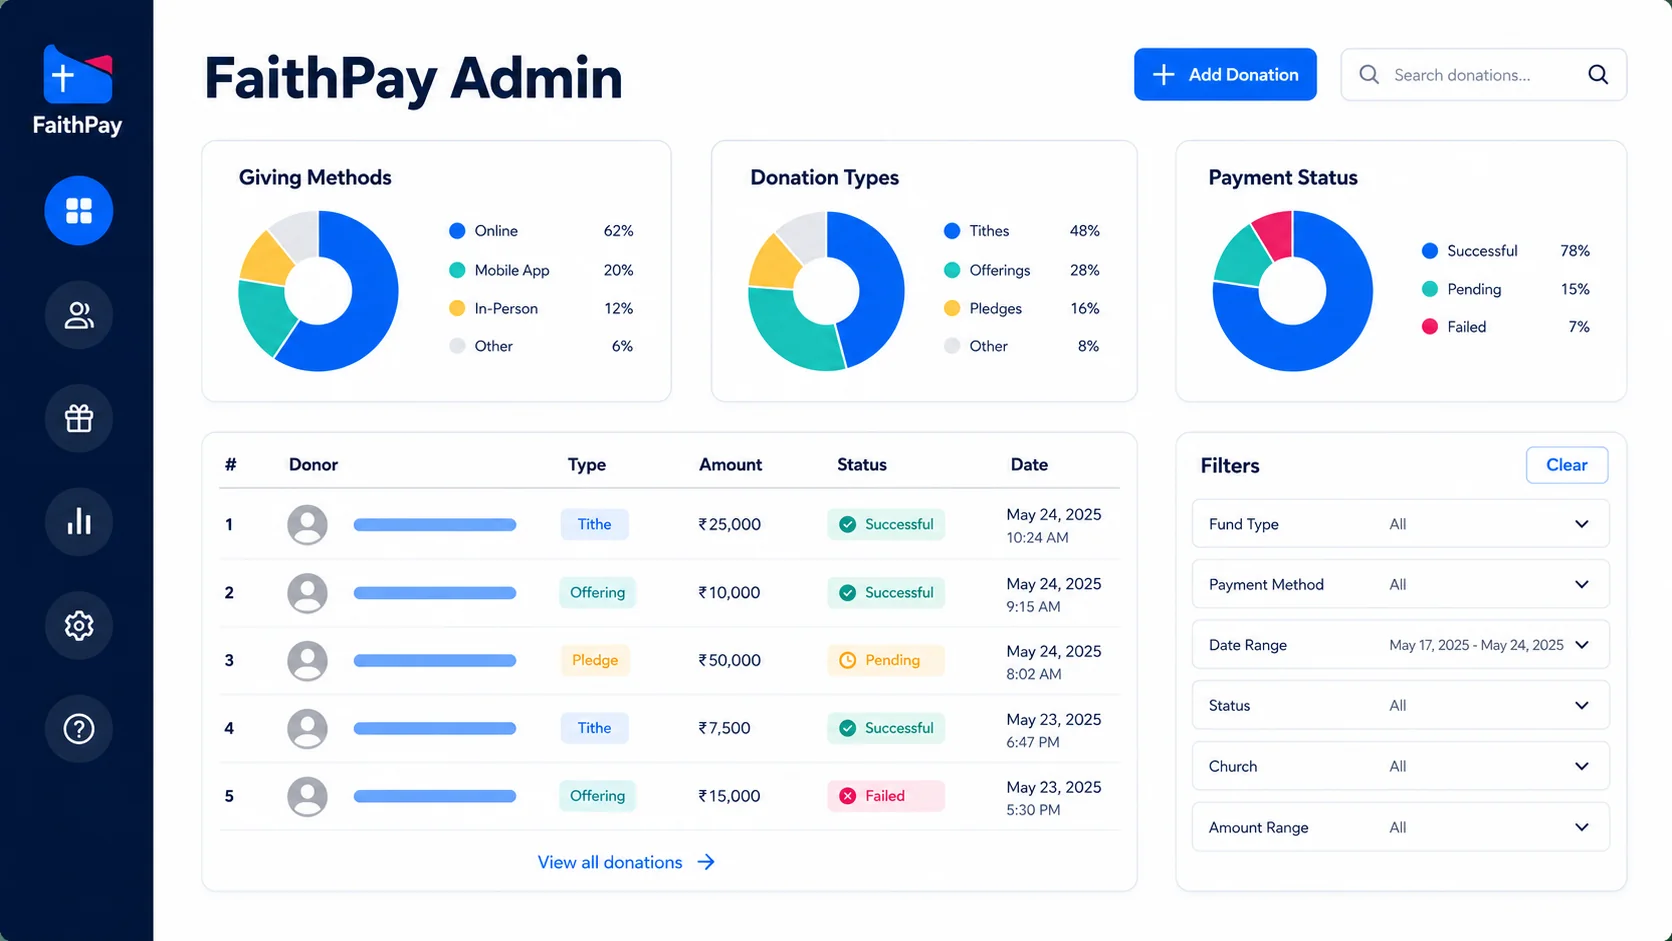Click the Donation Types donut chart
This screenshot has height=941, width=1672.
826,291
